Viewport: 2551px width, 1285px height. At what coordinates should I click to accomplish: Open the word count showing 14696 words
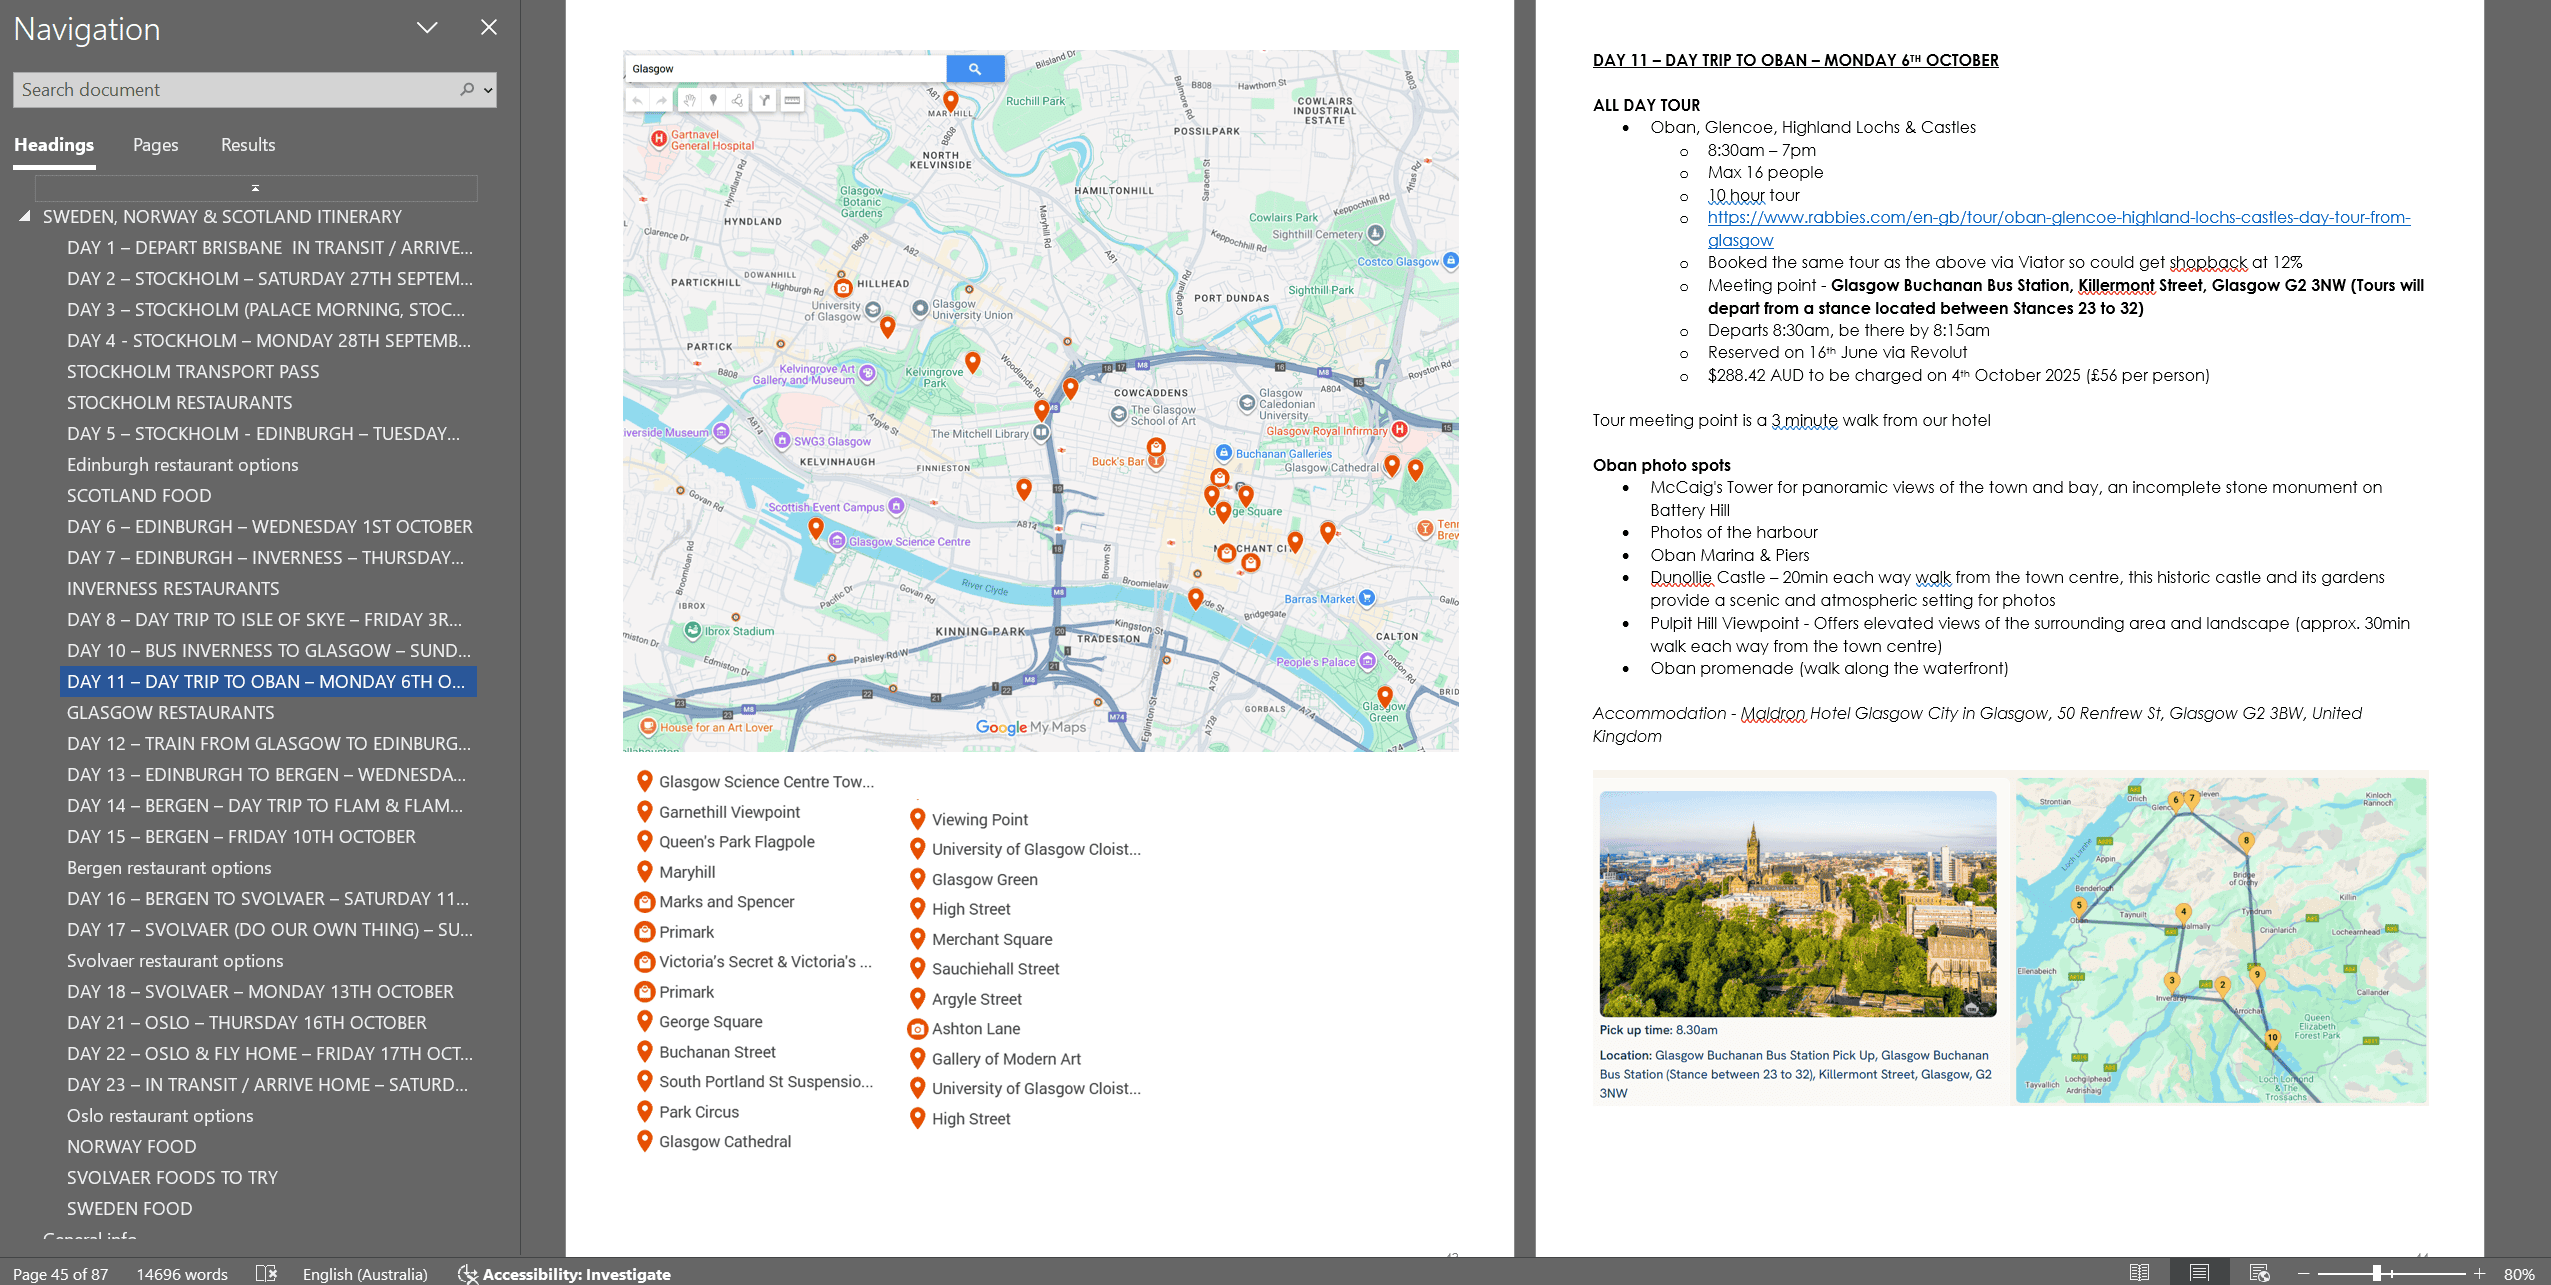(182, 1274)
